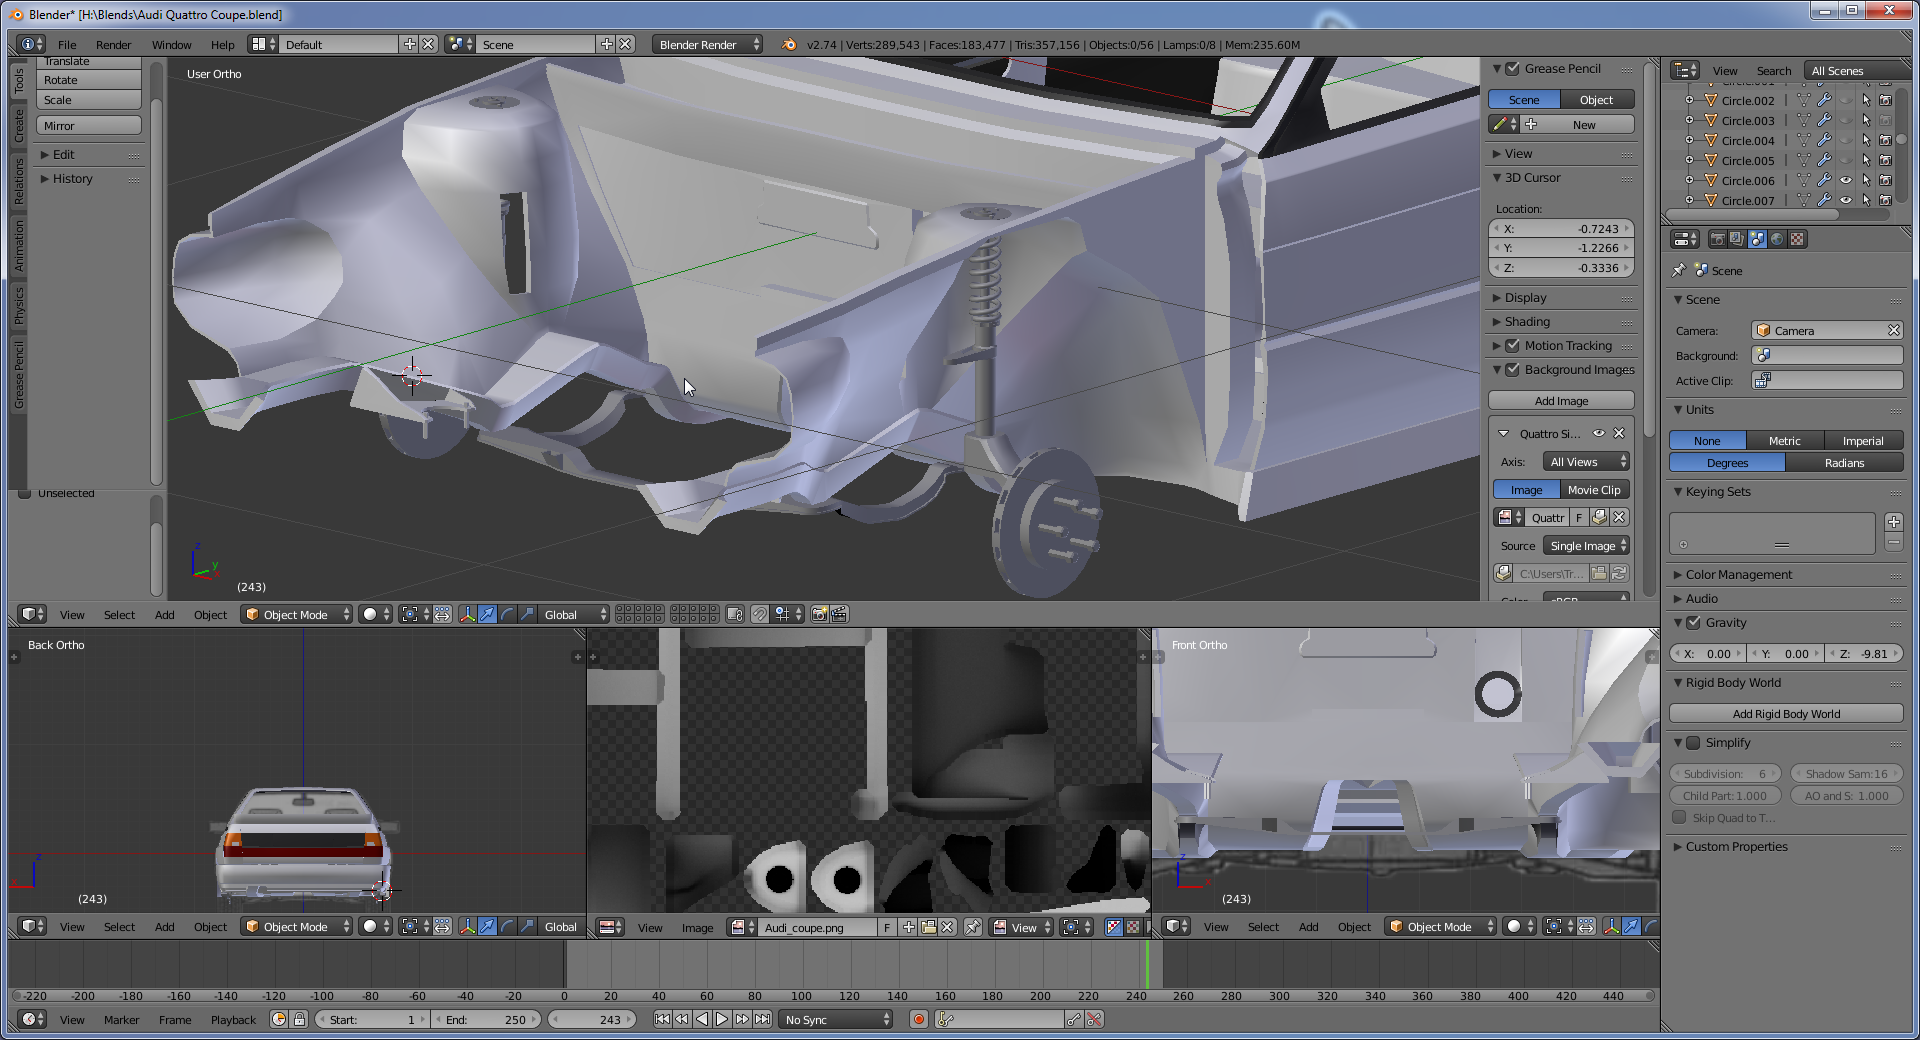Open the 3D view editor type selector
Screen dimensions: 1920x1040
tap(33, 615)
